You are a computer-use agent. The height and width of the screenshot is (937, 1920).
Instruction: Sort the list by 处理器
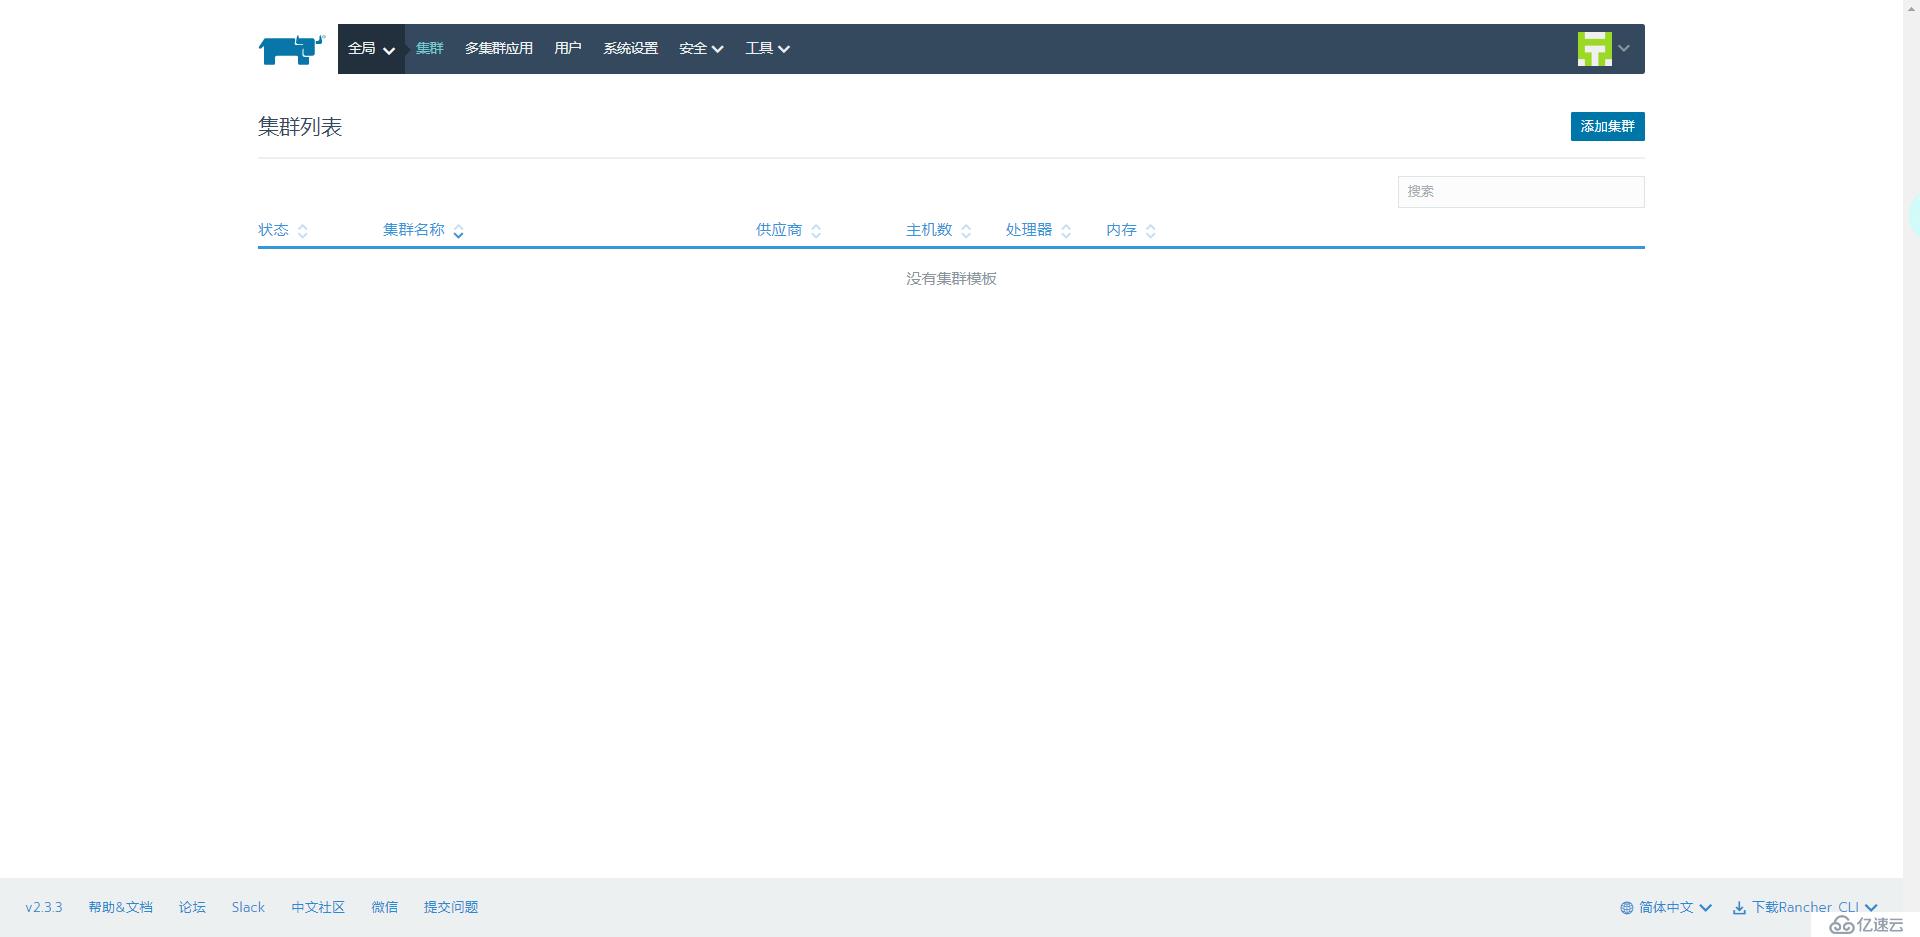(1038, 230)
